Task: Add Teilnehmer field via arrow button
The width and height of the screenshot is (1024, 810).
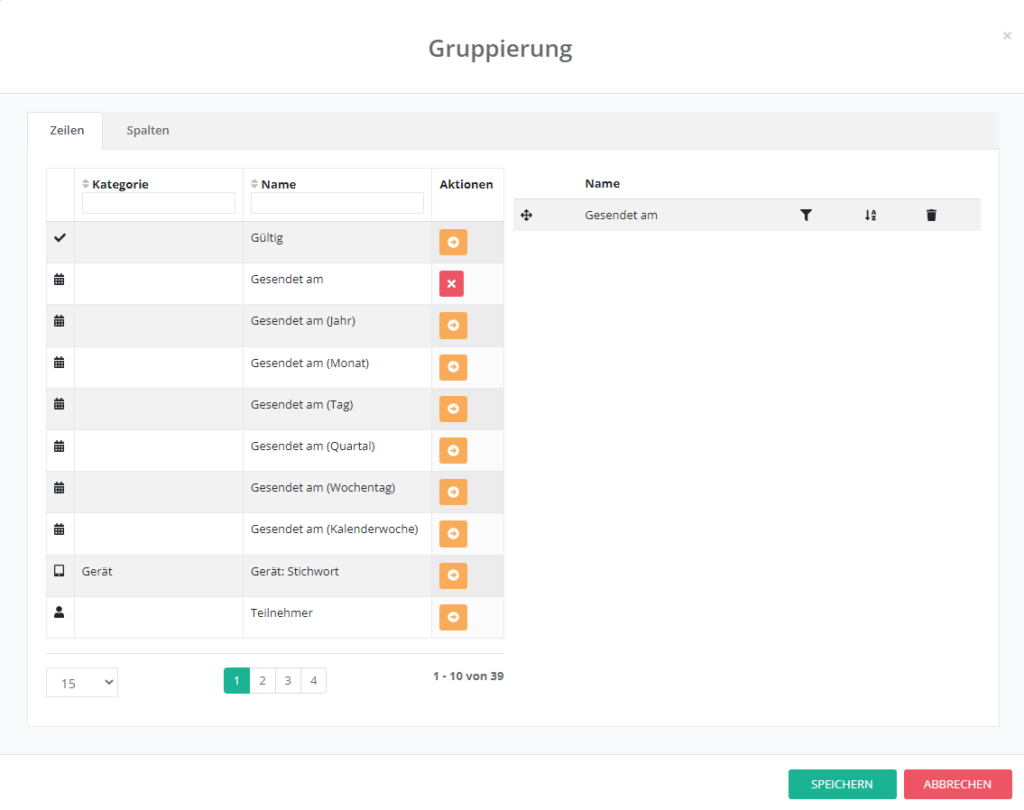Action: [452, 618]
